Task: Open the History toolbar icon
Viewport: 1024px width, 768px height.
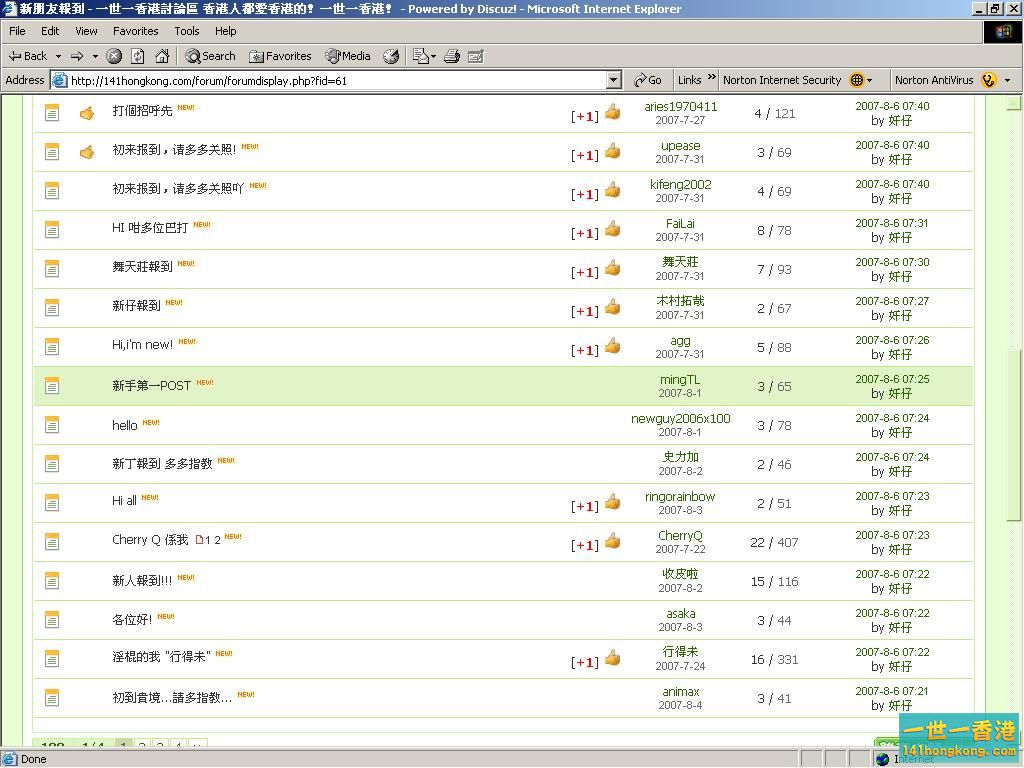Action: coord(391,56)
